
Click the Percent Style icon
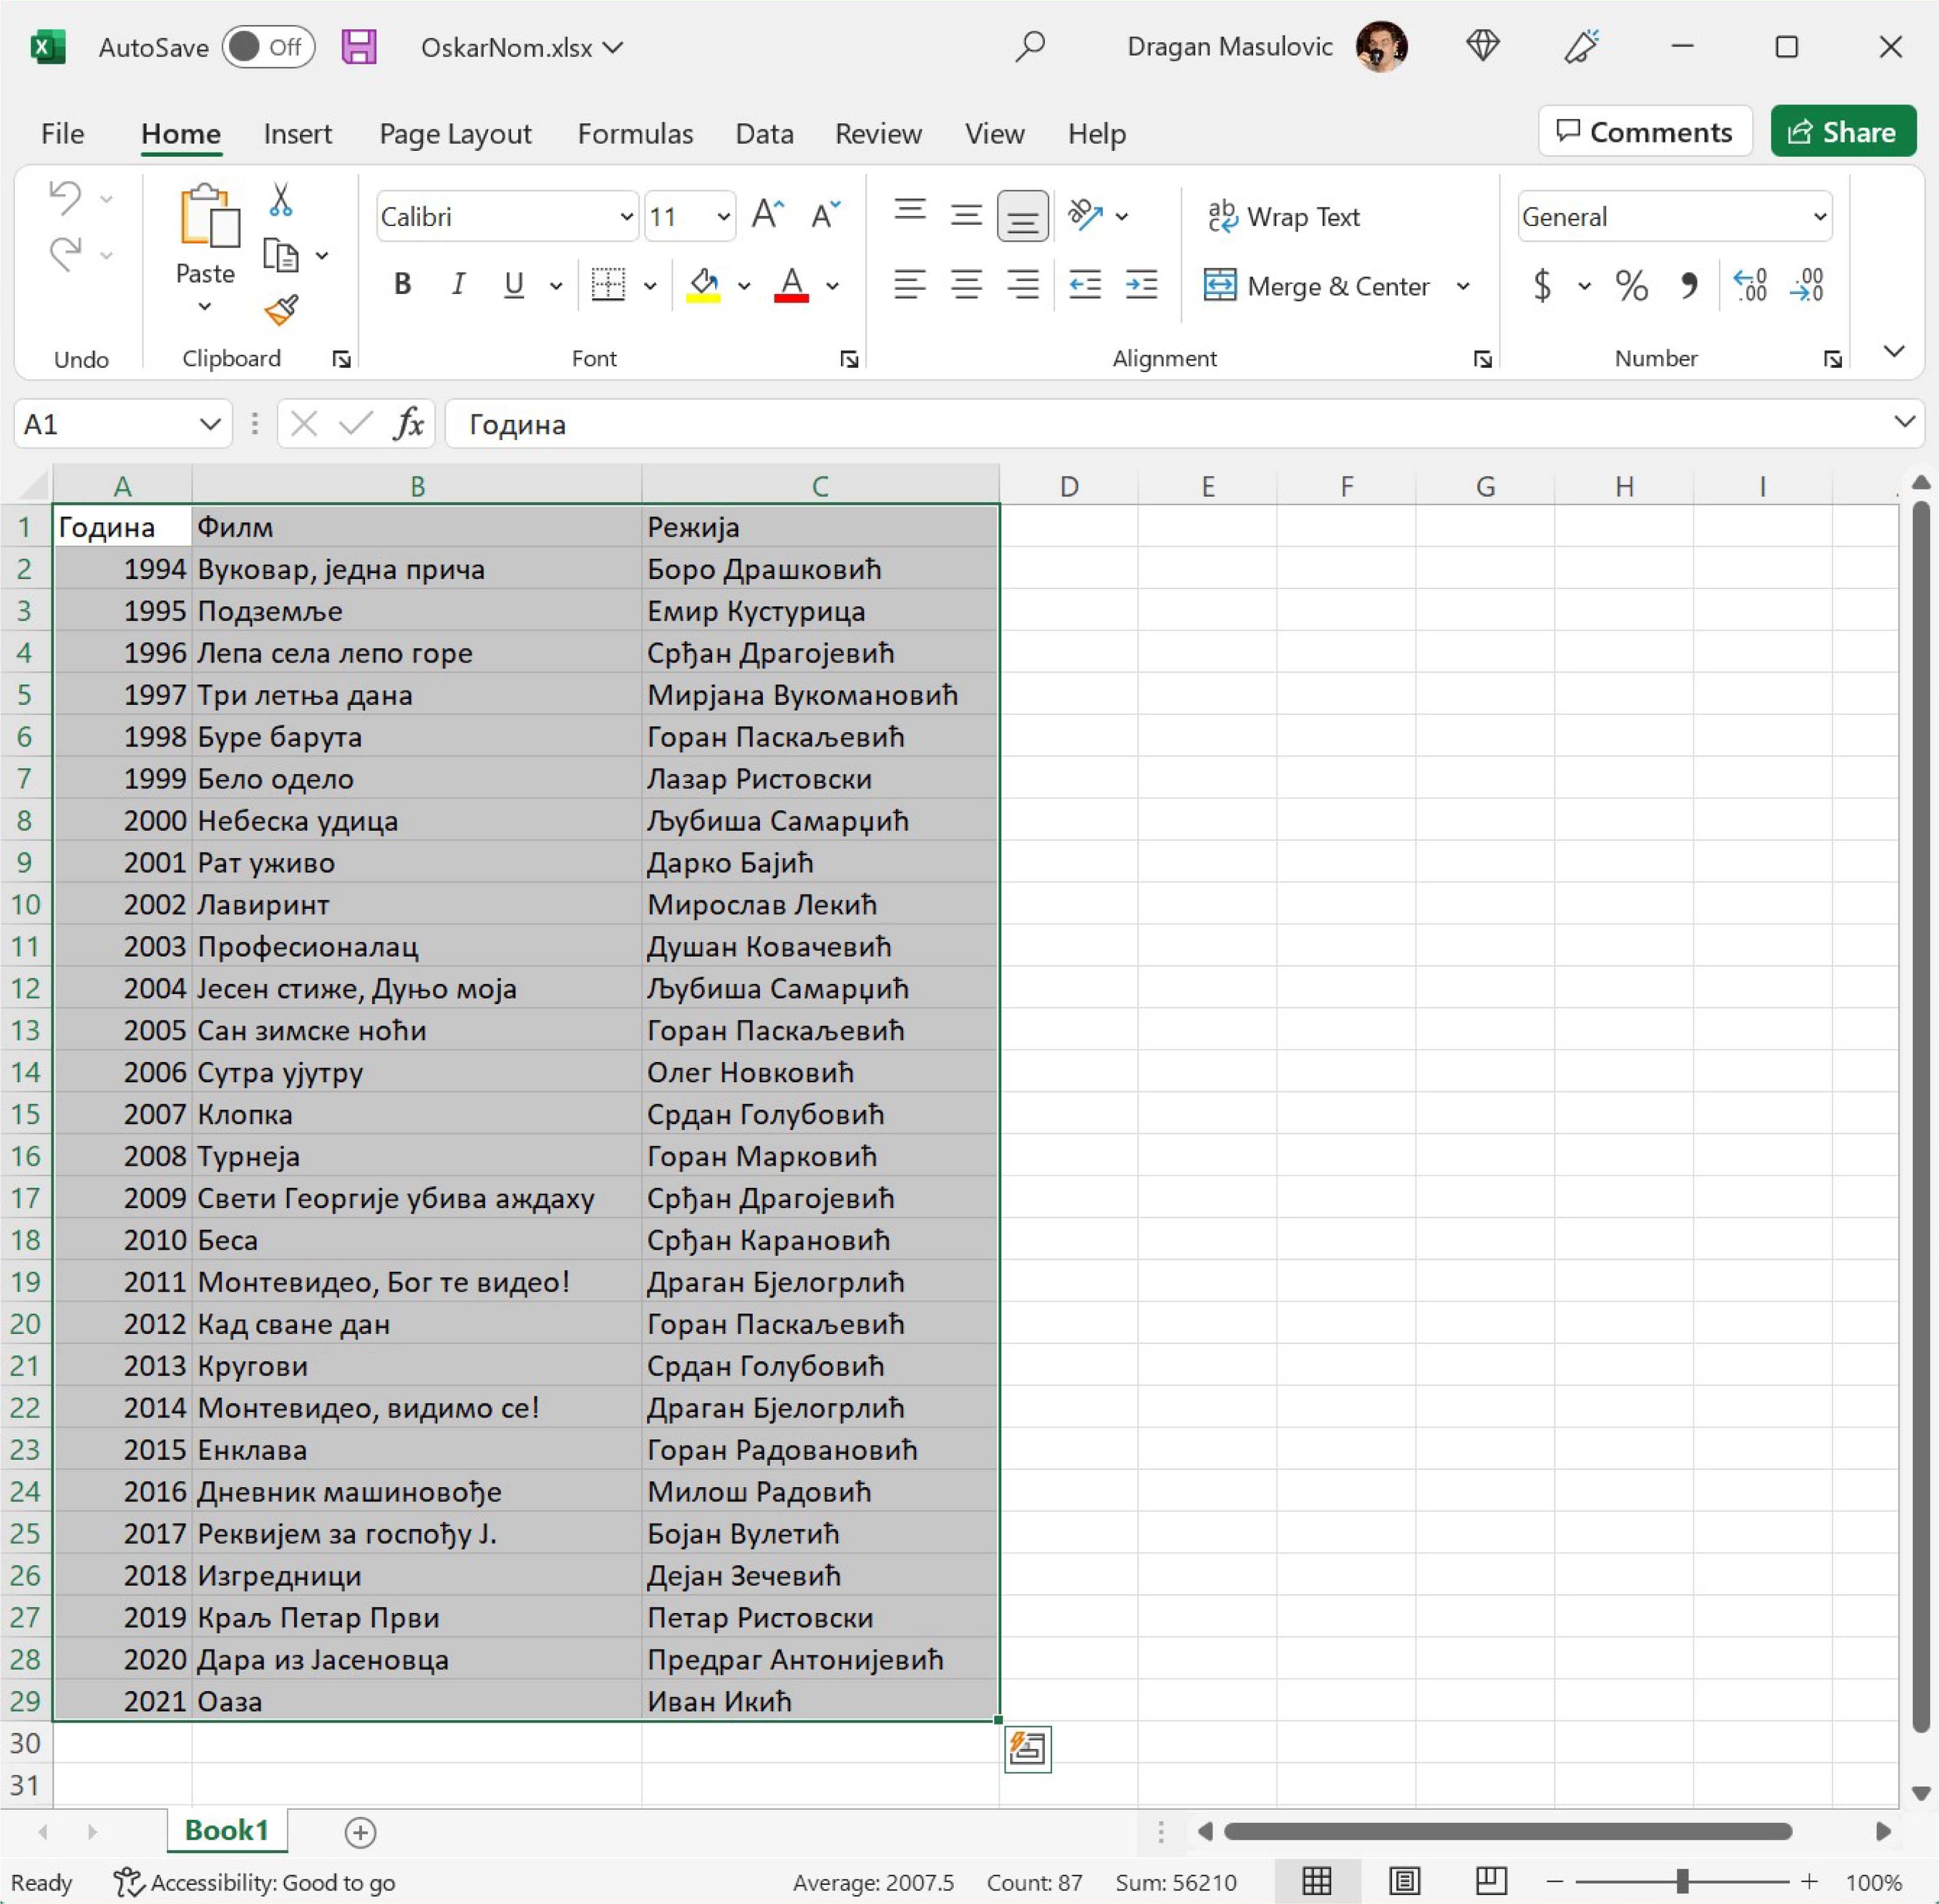pyautogui.click(x=1631, y=286)
